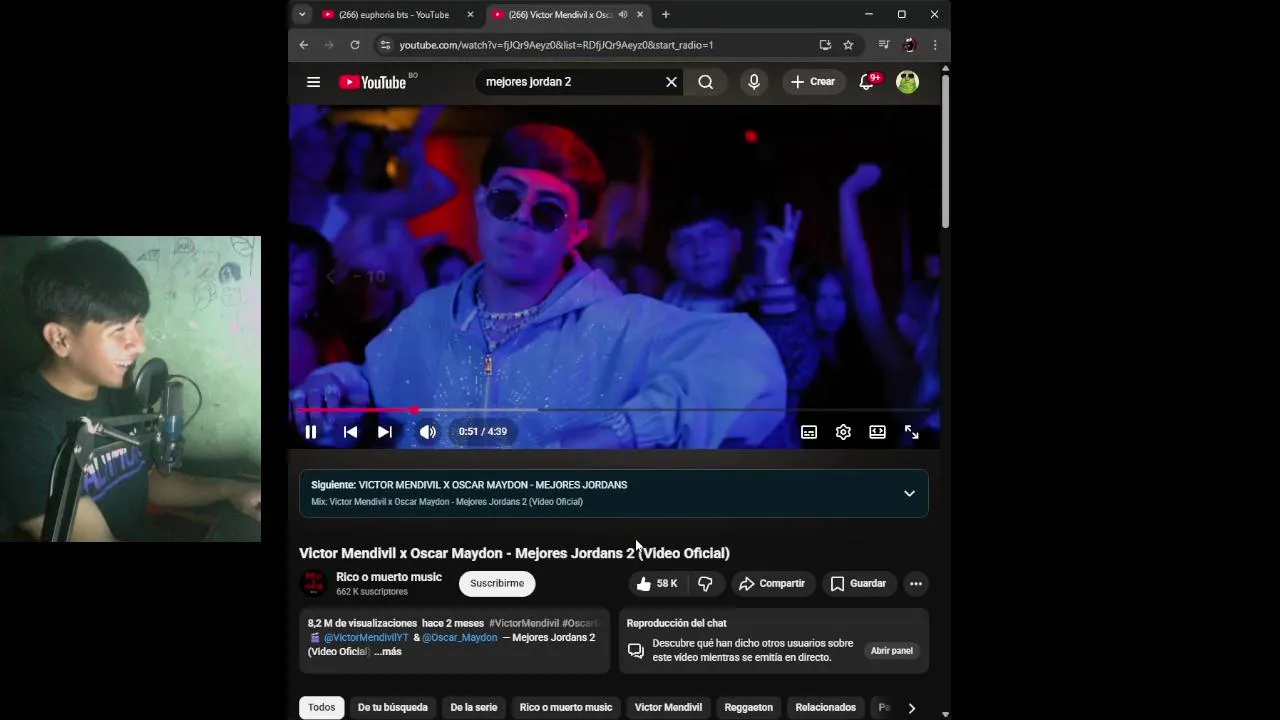This screenshot has height=720, width=1280.
Task: Share with the Compartir button
Action: tap(771, 583)
